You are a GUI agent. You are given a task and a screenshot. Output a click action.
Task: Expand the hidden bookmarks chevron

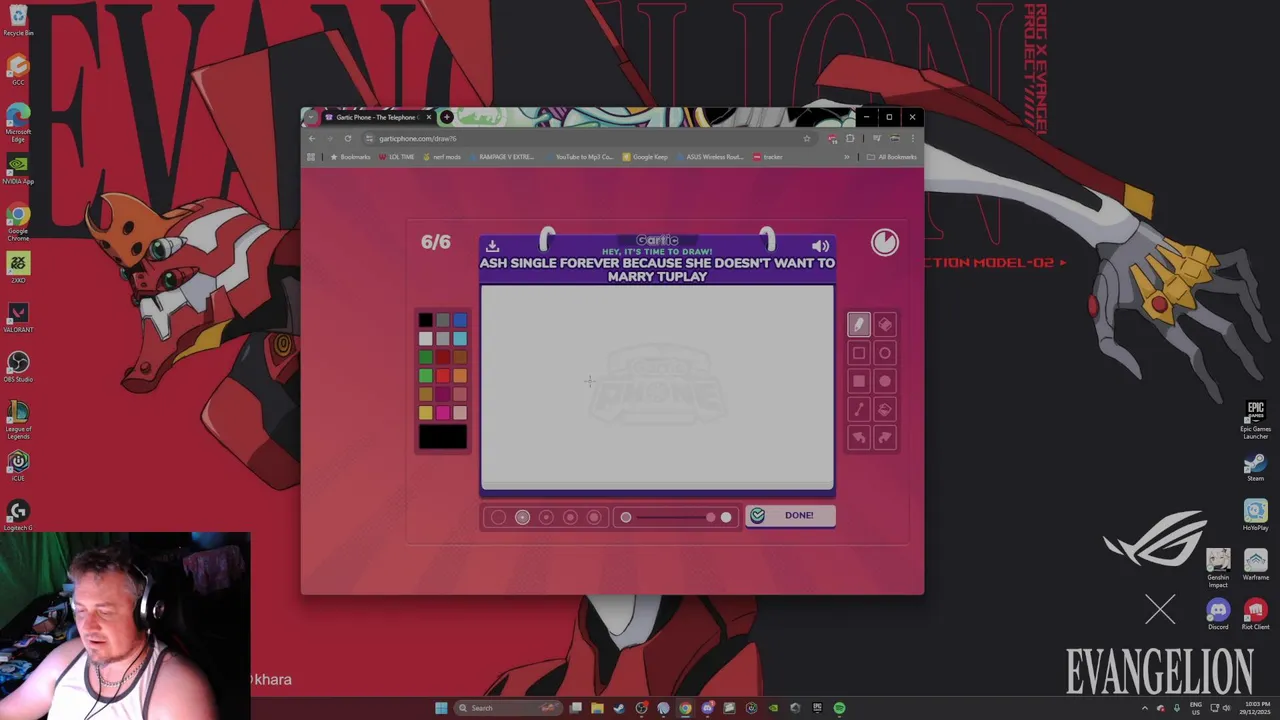(847, 157)
